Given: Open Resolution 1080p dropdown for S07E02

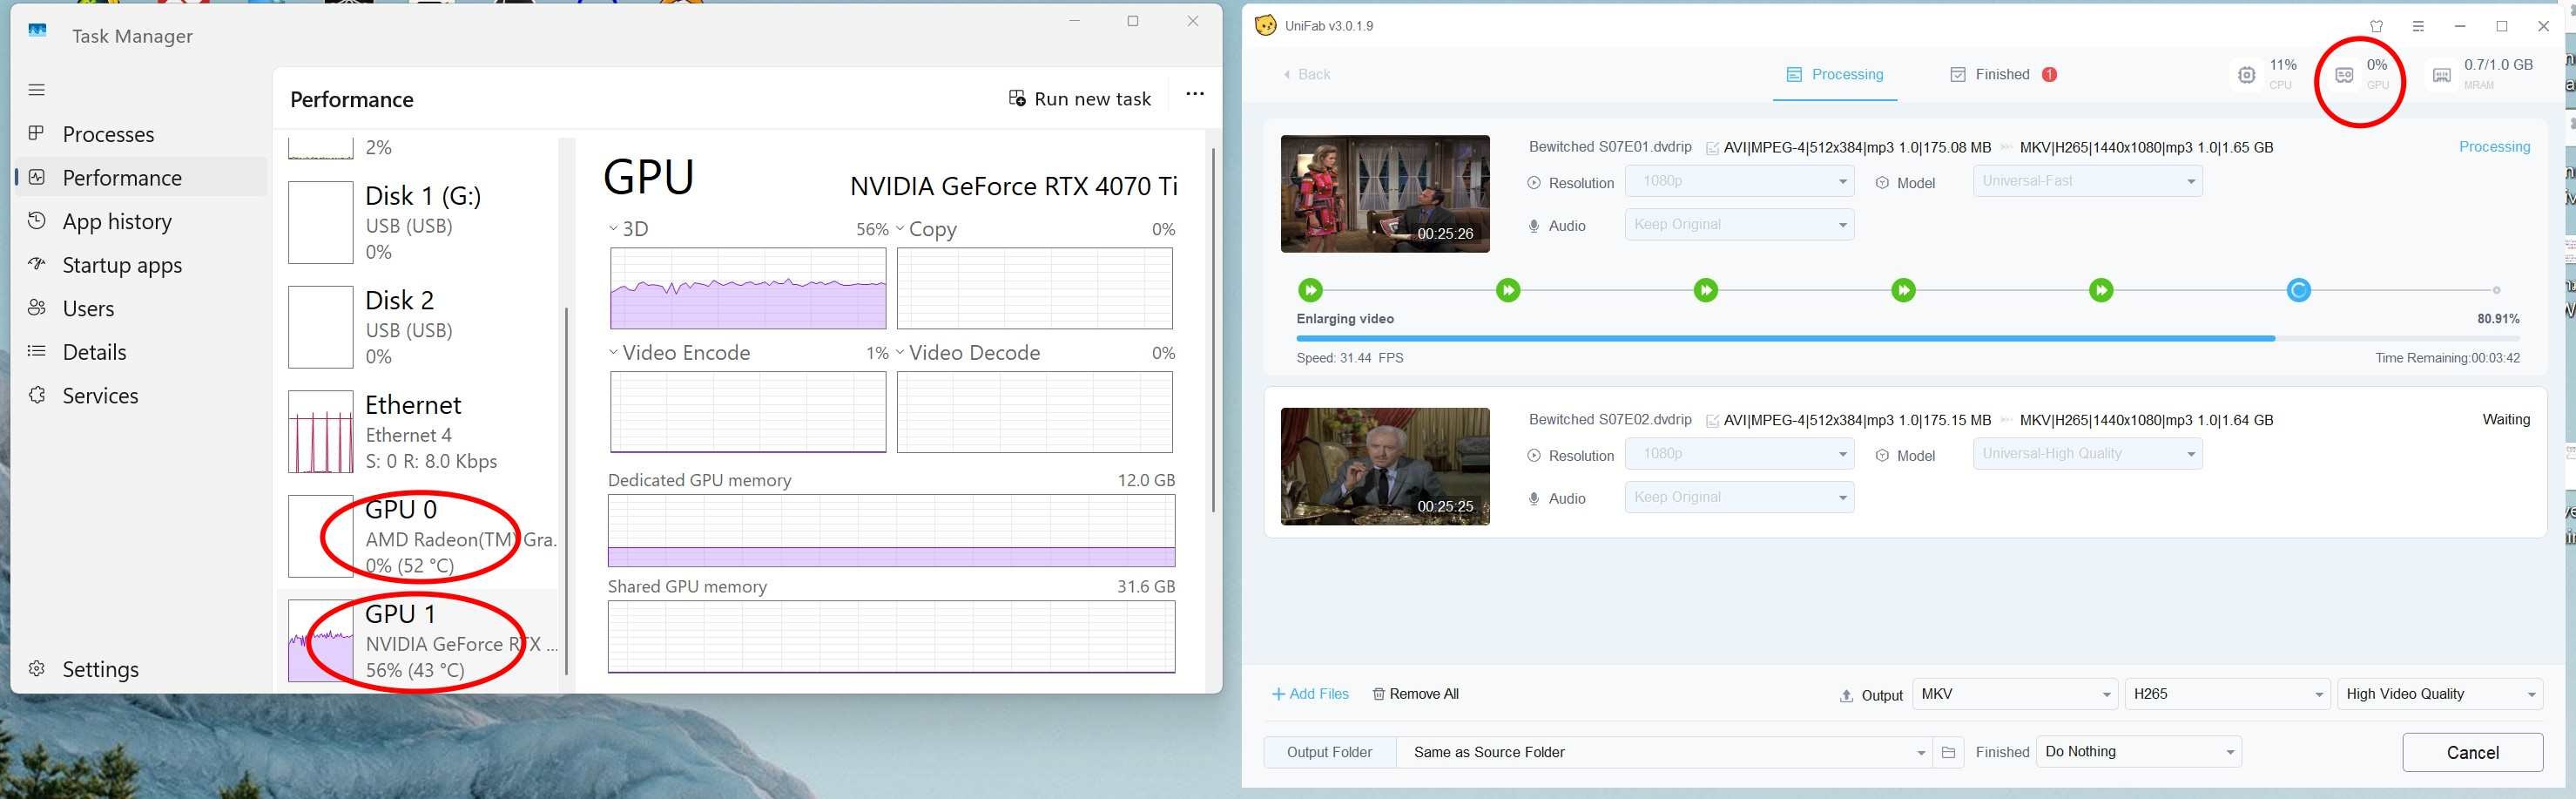Looking at the screenshot, I should pos(1739,454).
